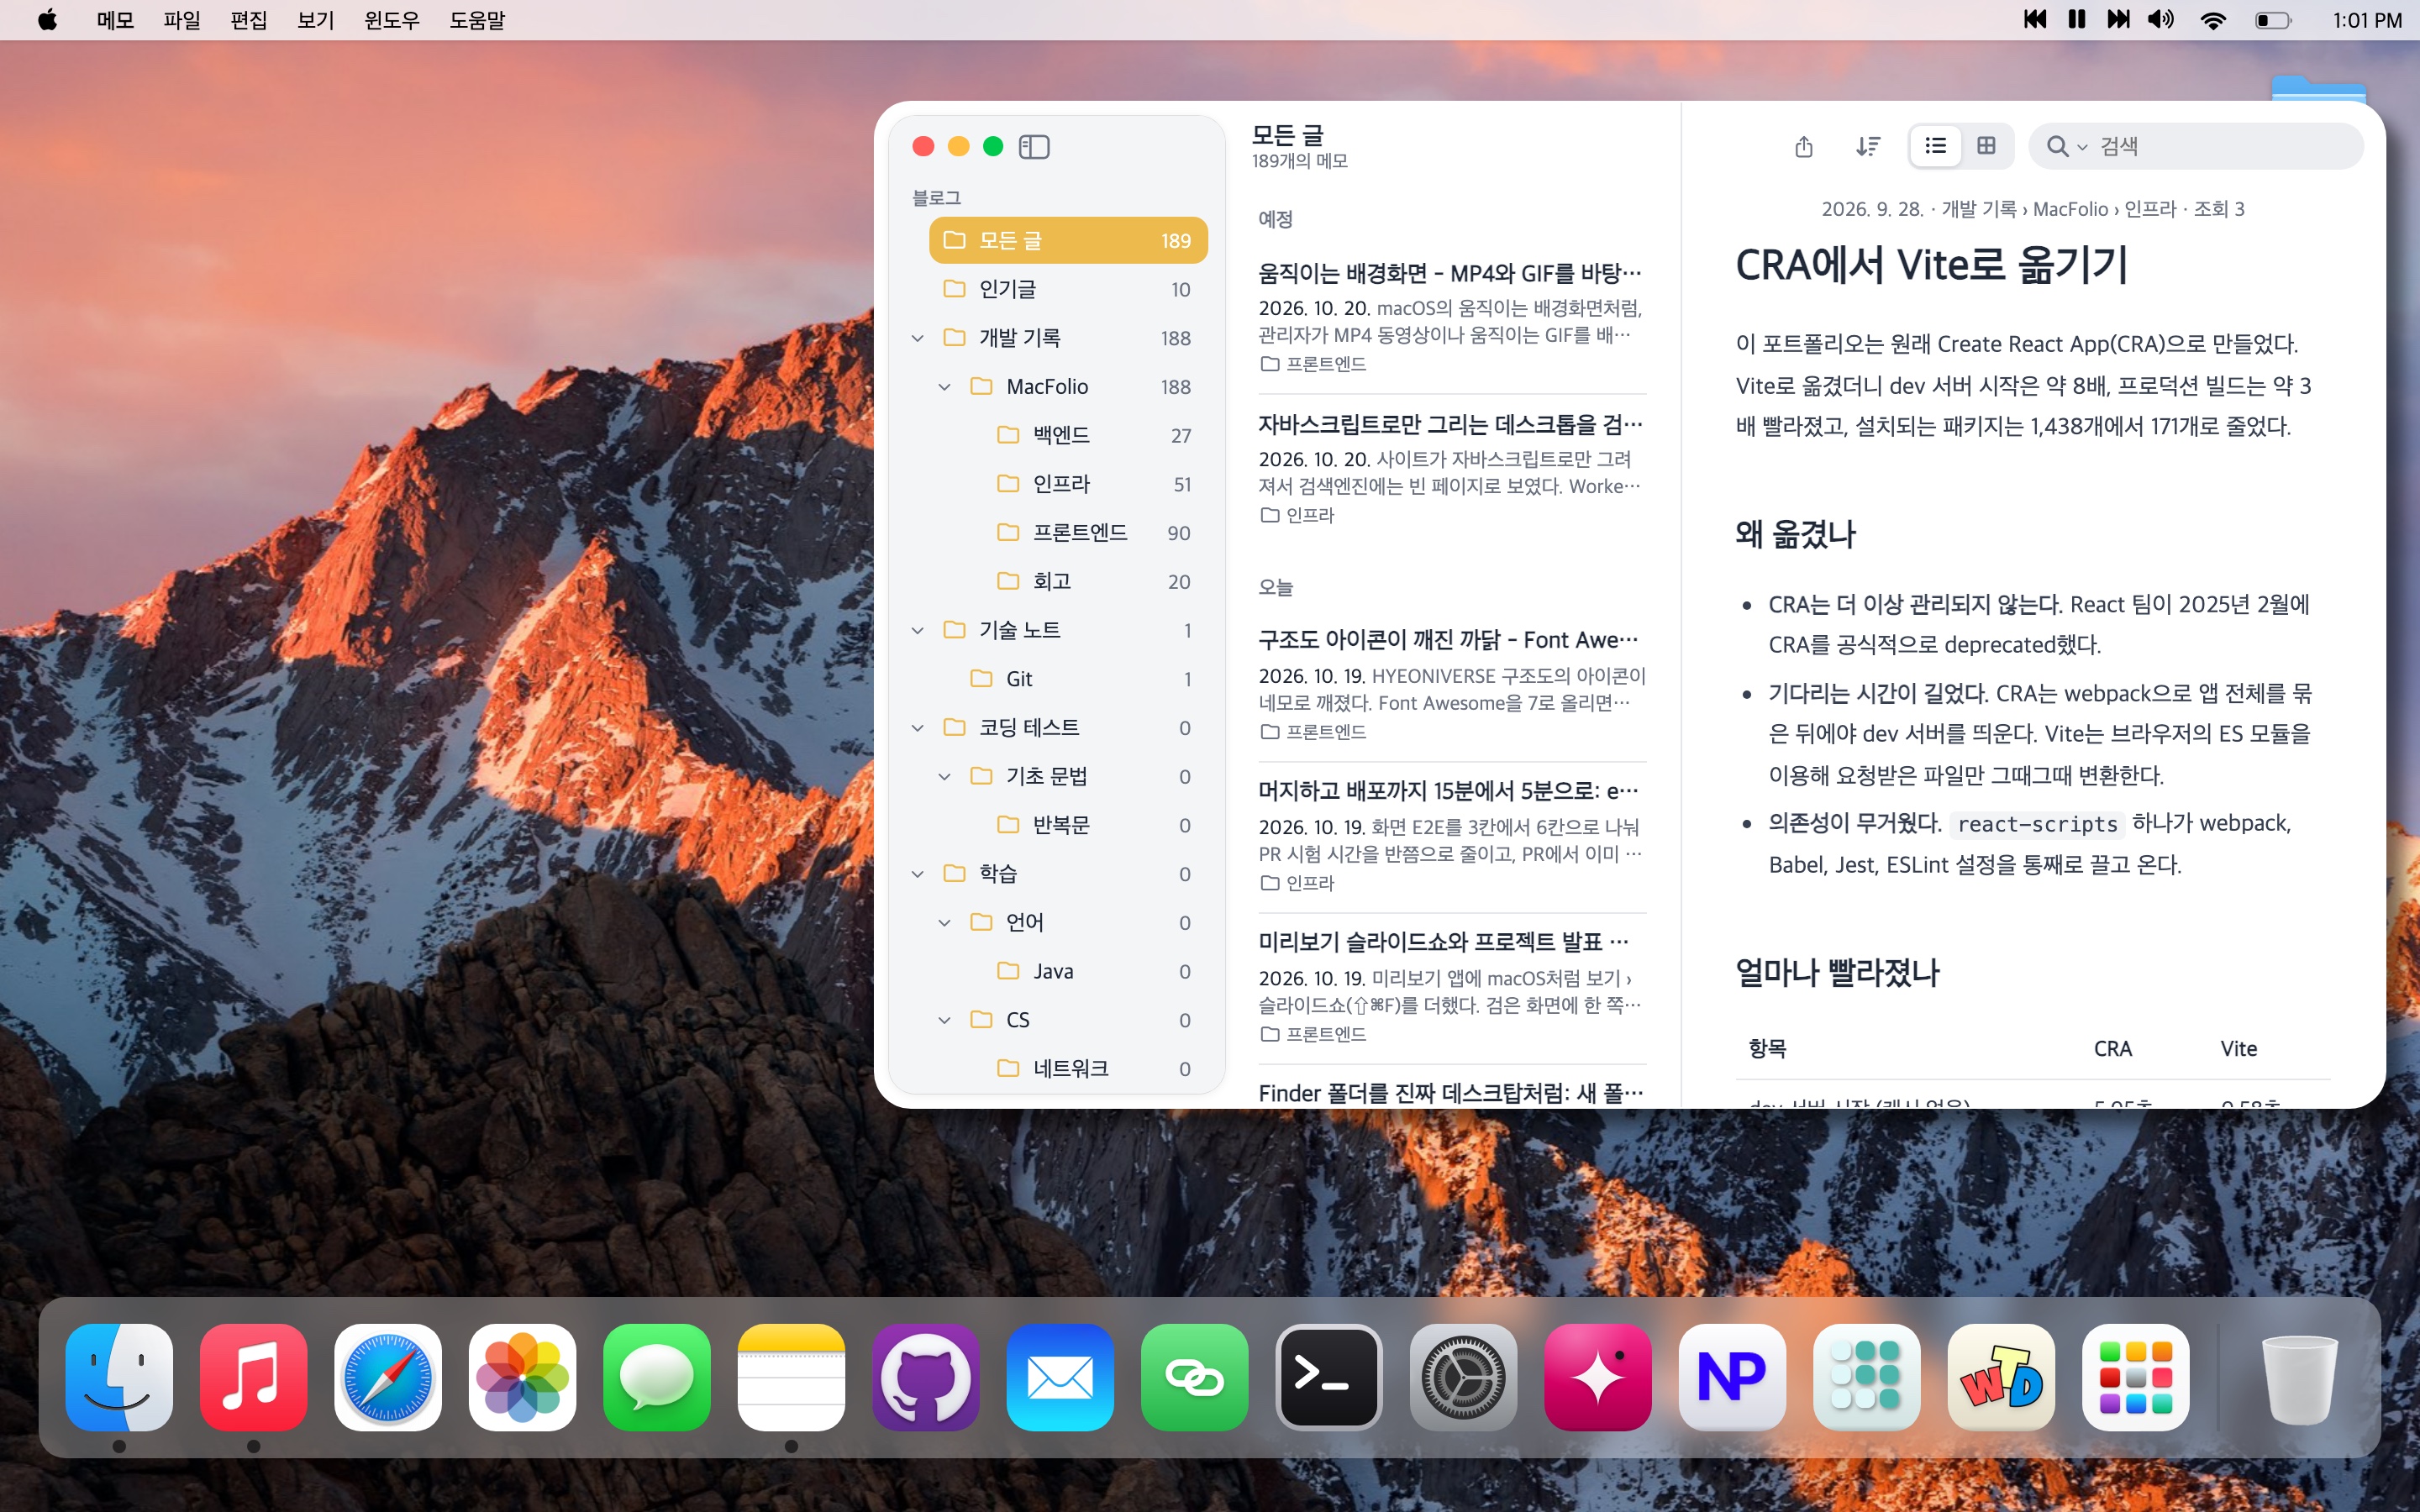Select the 백엔드 folder
This screenshot has height=1512, width=2420.
[1068, 435]
